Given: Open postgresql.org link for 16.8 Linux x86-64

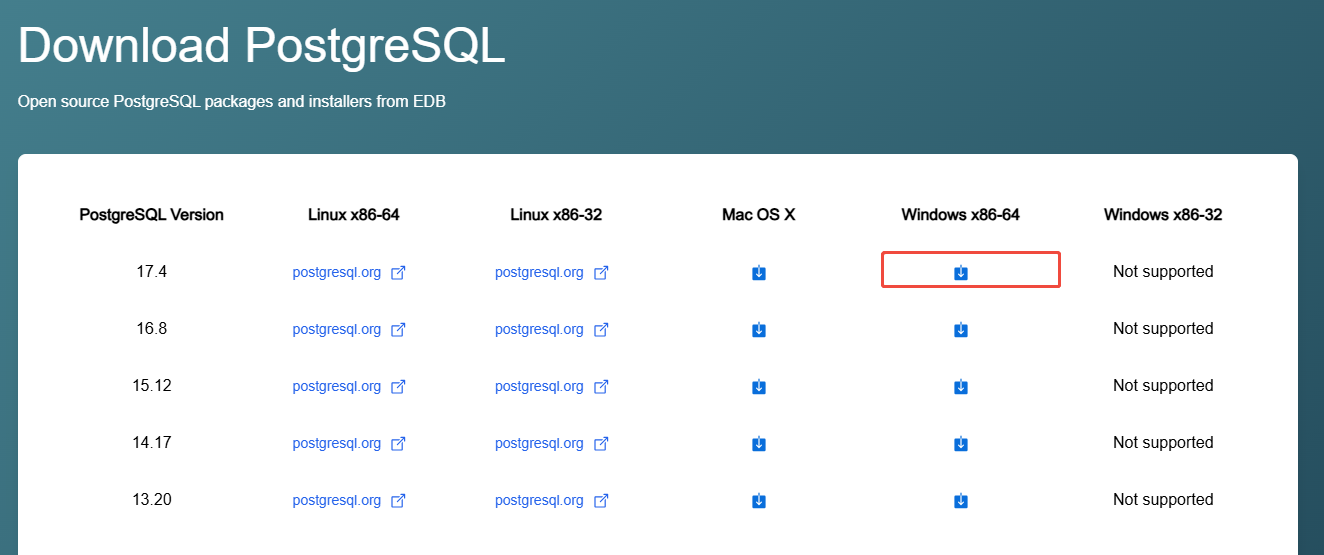Looking at the screenshot, I should [x=337, y=329].
